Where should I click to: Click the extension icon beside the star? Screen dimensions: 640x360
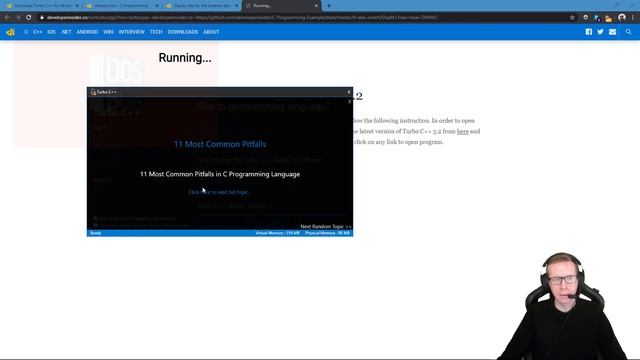click(x=586, y=18)
